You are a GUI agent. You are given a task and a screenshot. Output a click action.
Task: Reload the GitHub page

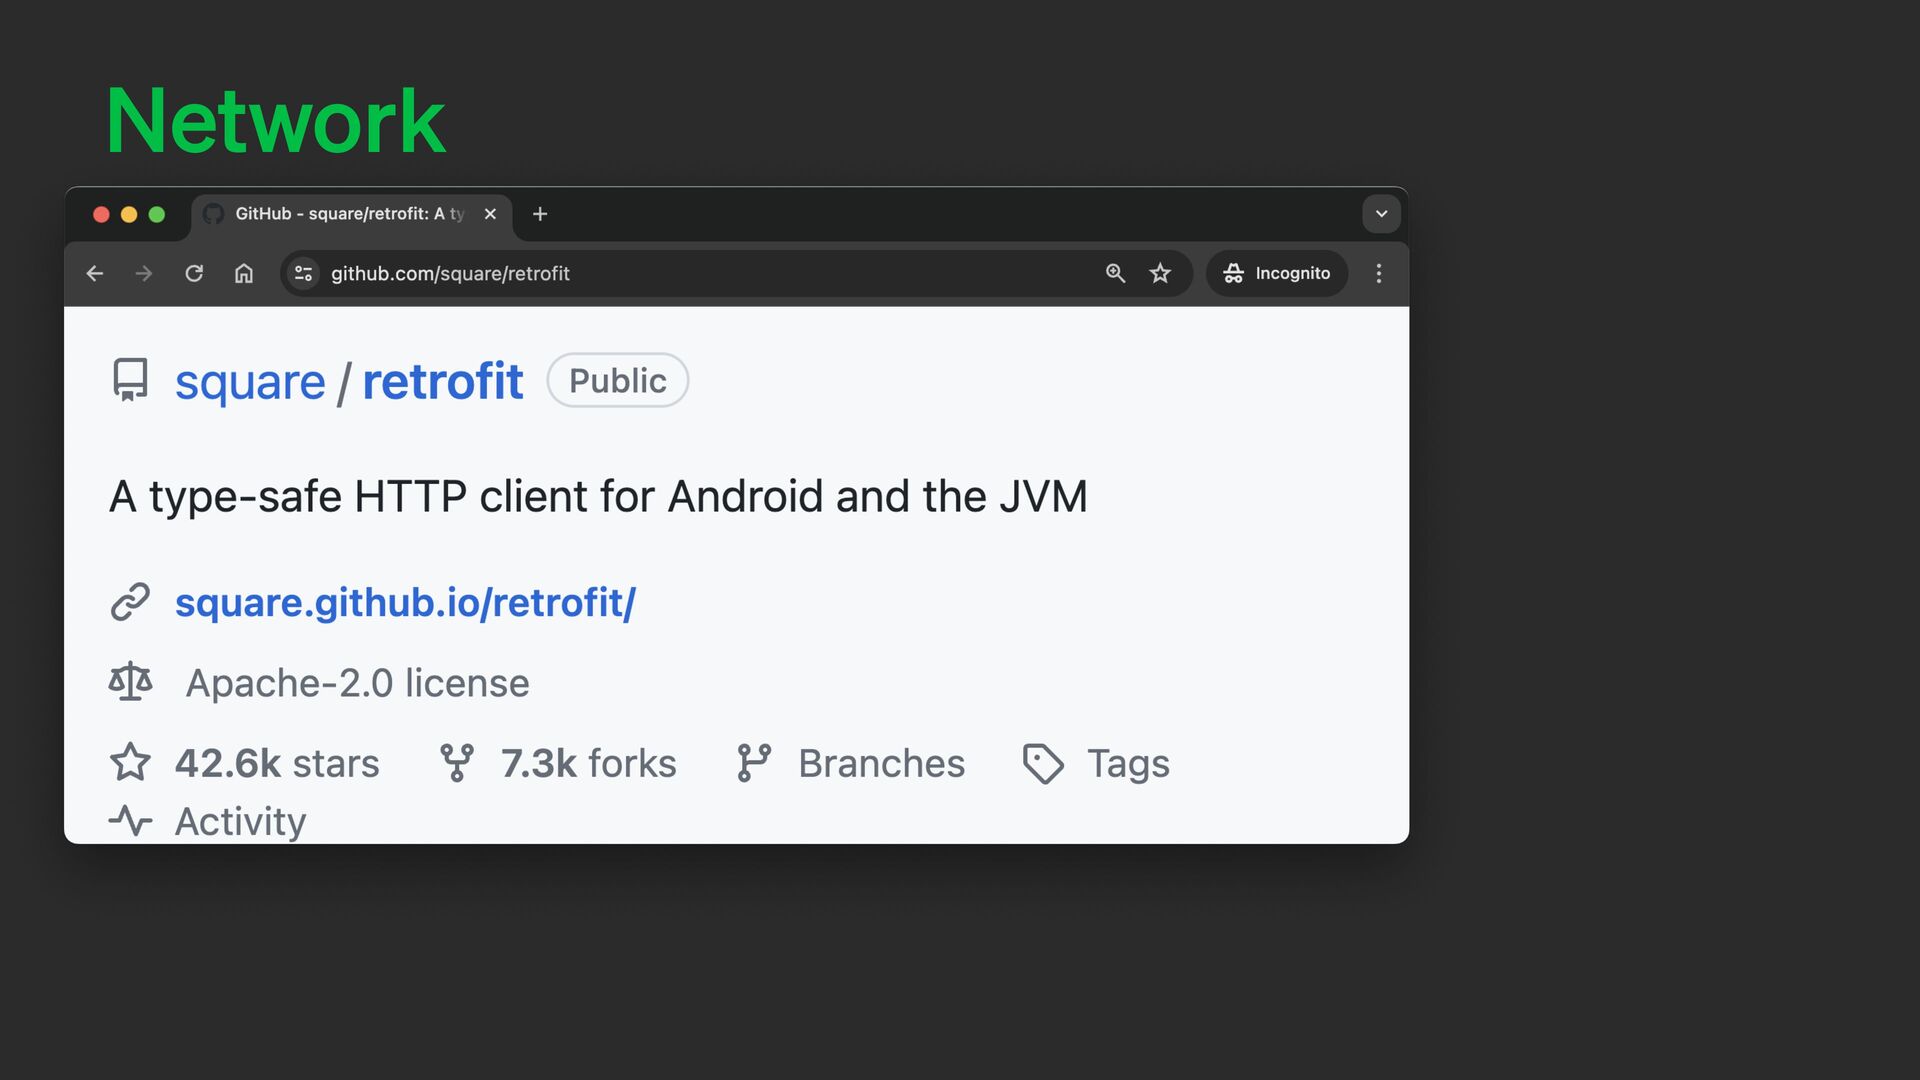pyautogui.click(x=194, y=273)
